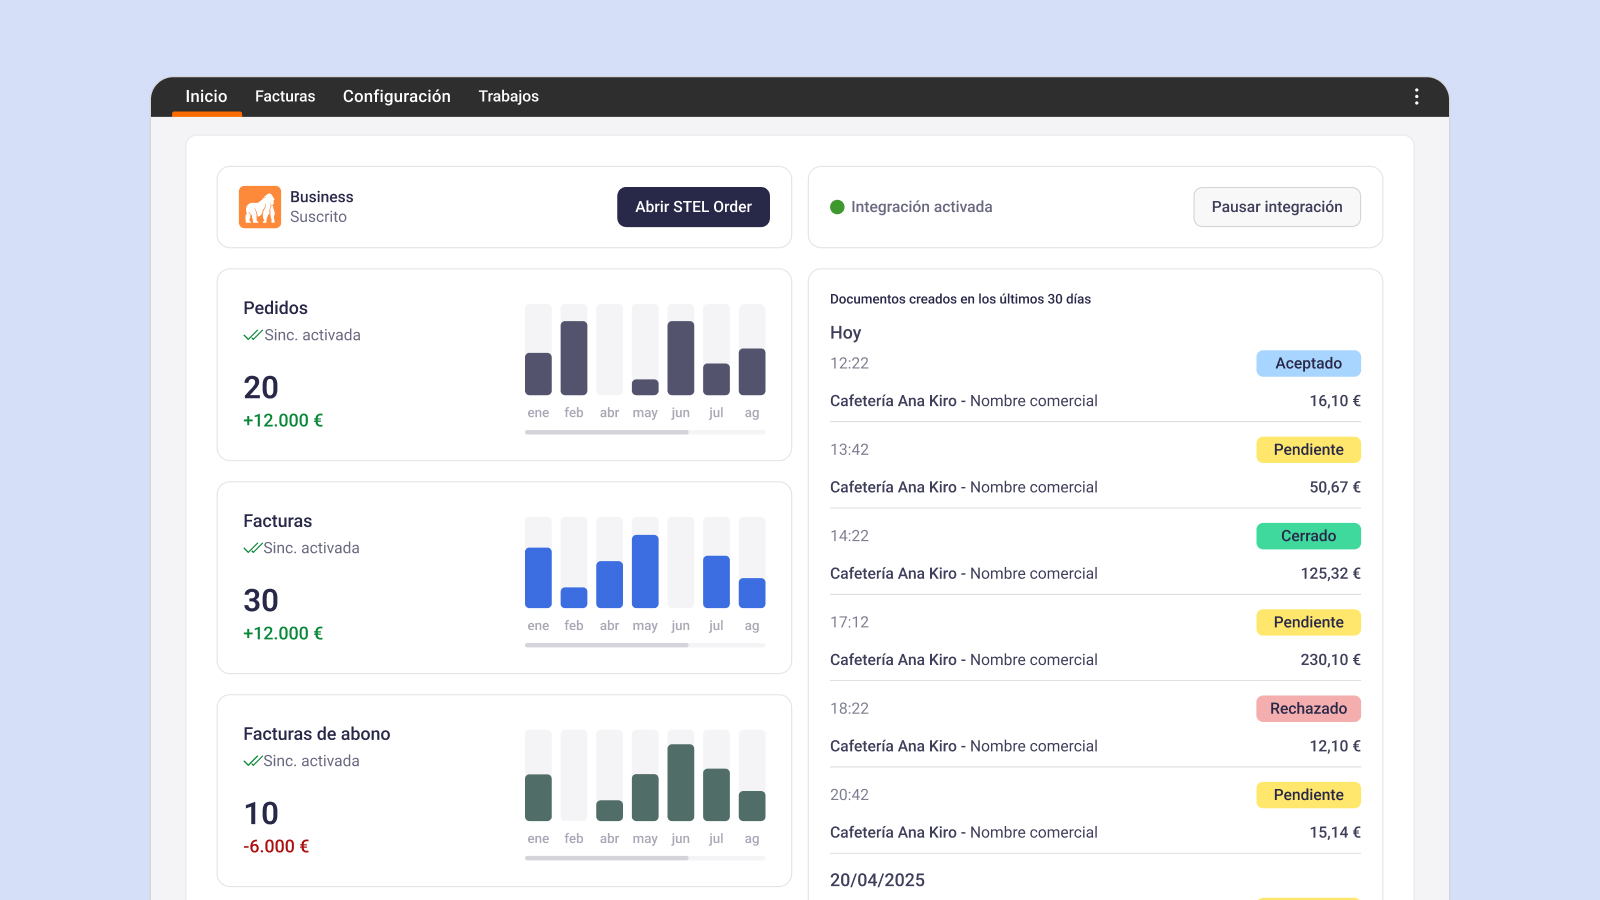
Task: Click the Facturas count 30
Action: tap(261, 600)
